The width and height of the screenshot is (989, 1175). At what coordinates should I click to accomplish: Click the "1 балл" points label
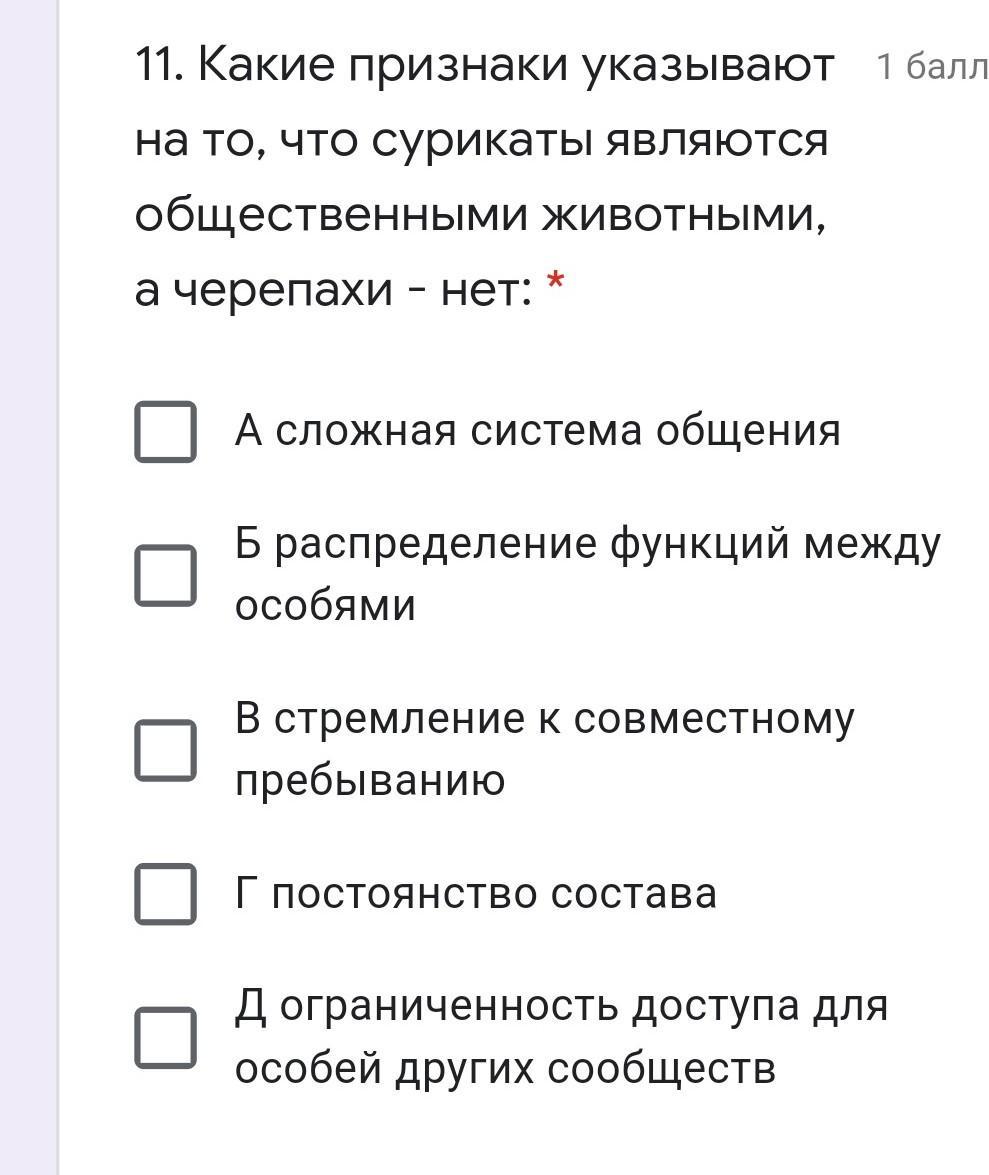931,67
